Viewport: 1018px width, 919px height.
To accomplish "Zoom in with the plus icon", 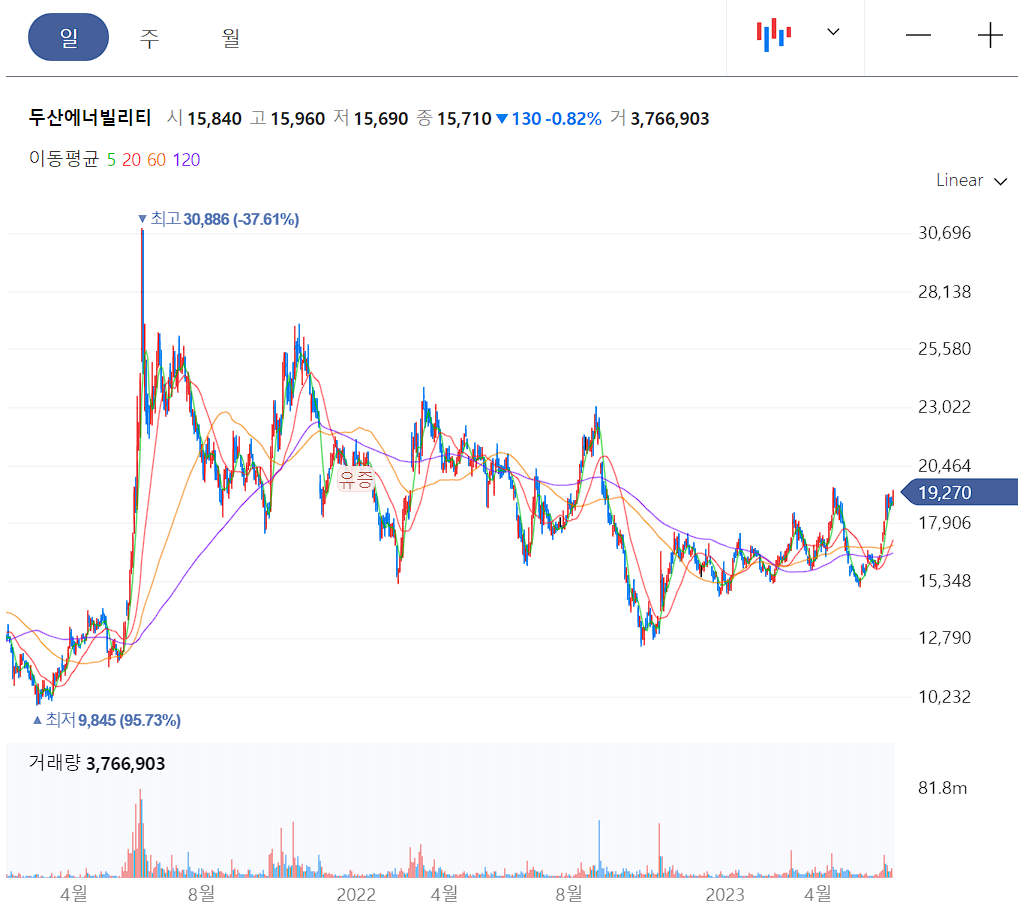I will click(990, 35).
